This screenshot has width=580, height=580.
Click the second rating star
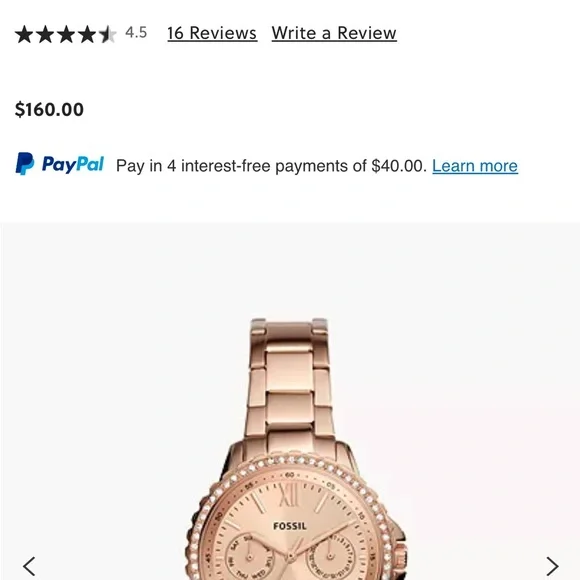tap(45, 34)
